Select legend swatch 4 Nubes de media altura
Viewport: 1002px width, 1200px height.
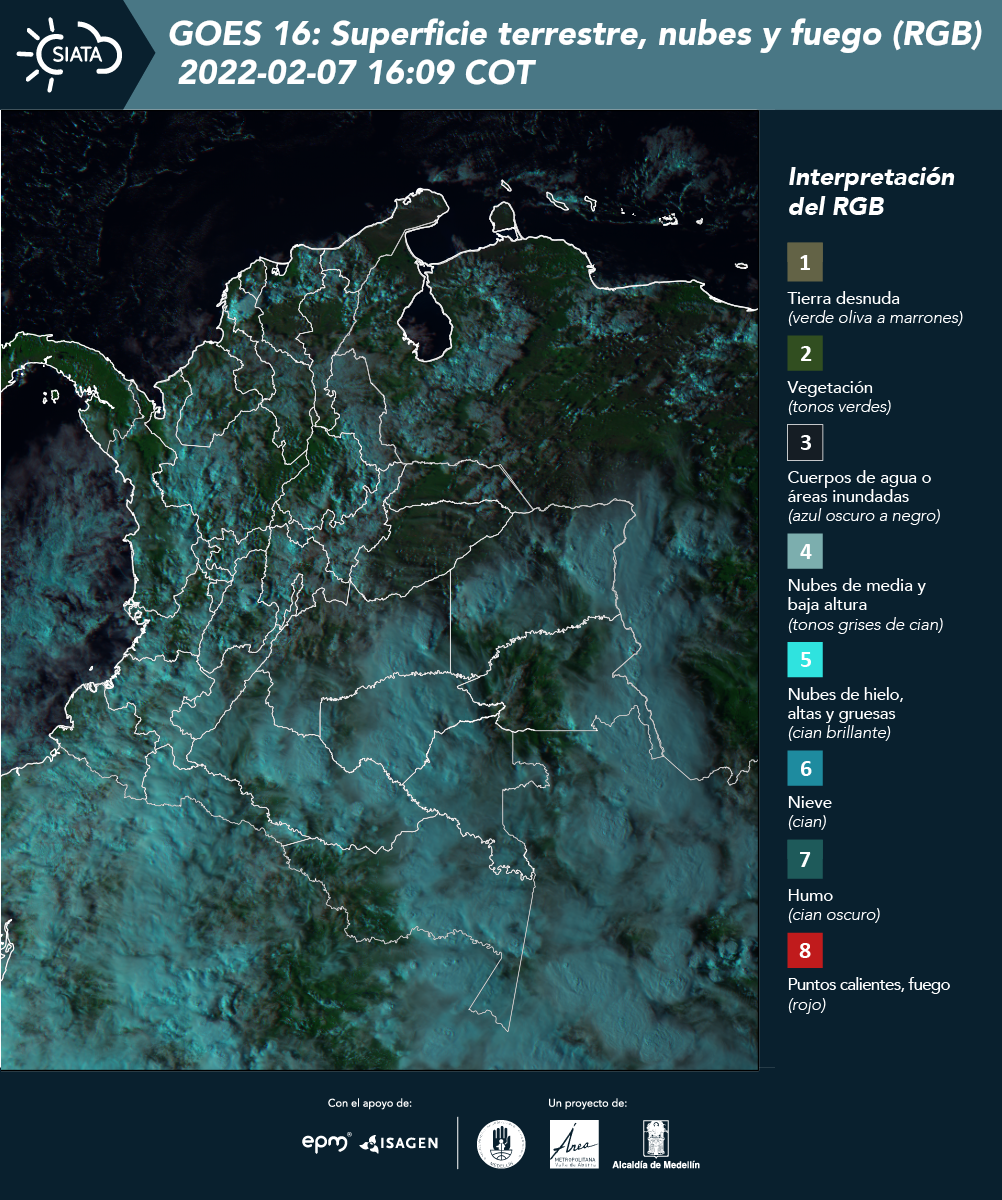805,550
